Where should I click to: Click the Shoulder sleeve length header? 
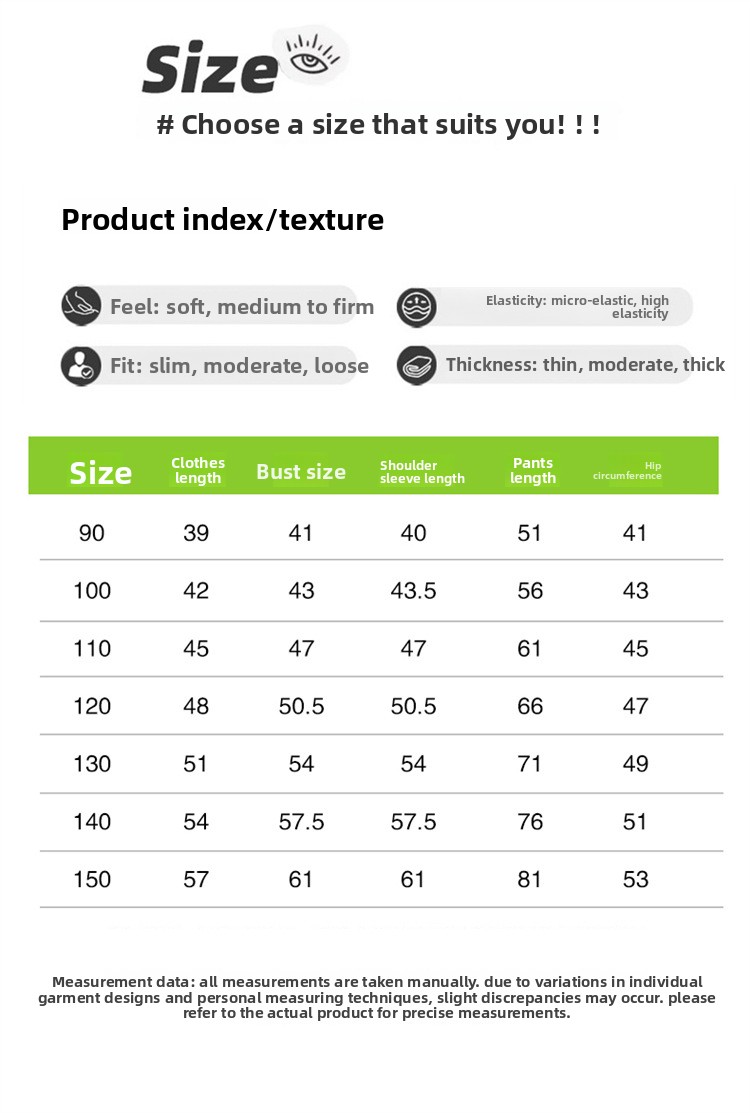click(x=422, y=472)
